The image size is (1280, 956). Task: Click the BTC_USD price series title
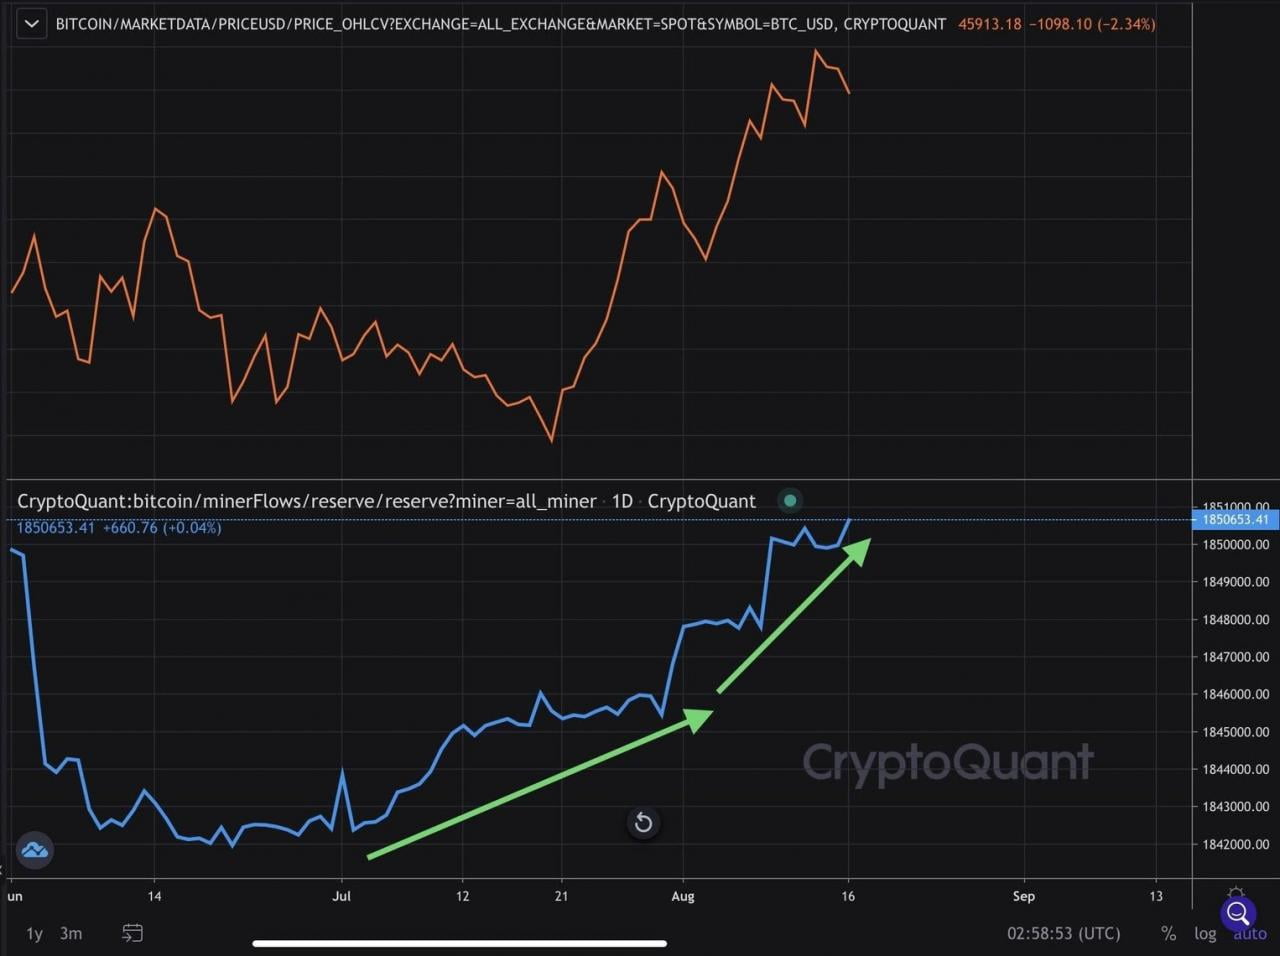(x=500, y=23)
